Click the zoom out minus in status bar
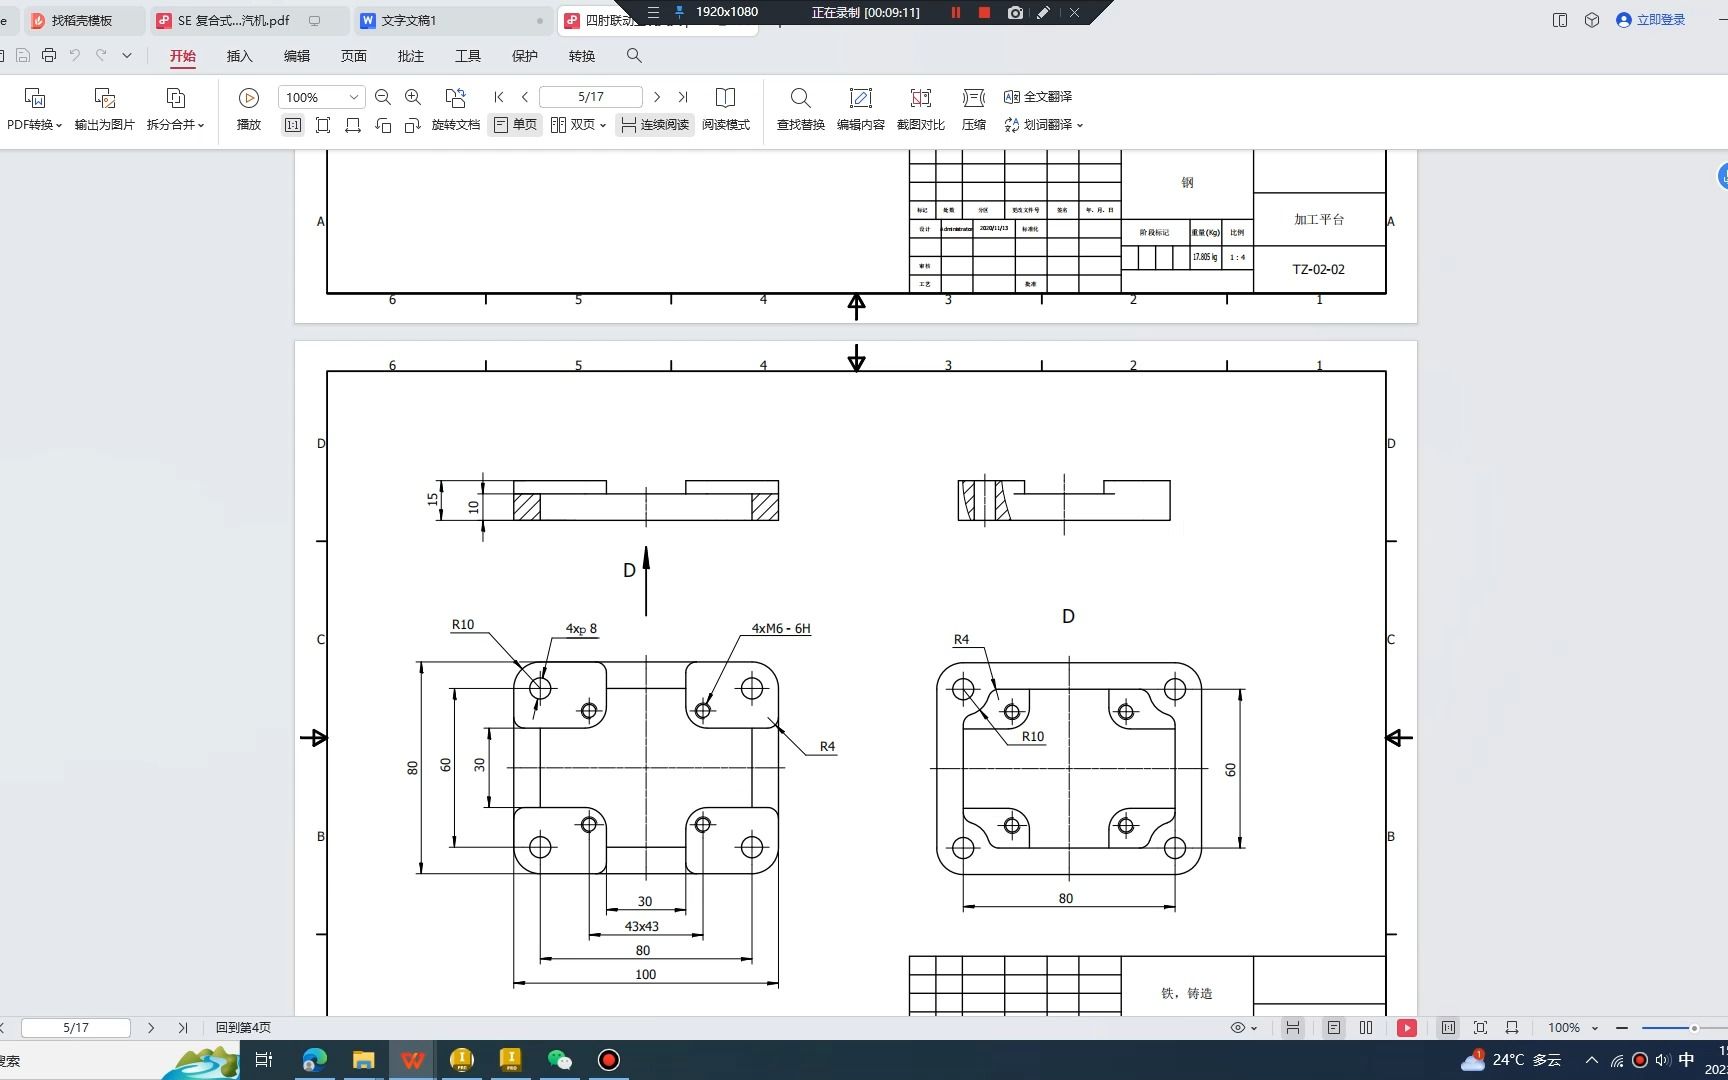Image resolution: width=1728 pixels, height=1080 pixels. tap(1622, 1028)
